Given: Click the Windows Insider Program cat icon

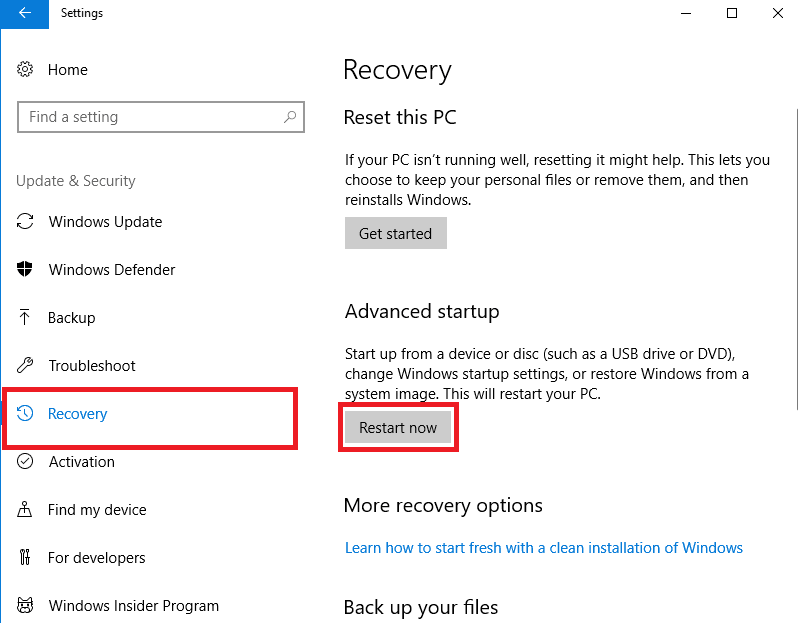Looking at the screenshot, I should tap(25, 605).
